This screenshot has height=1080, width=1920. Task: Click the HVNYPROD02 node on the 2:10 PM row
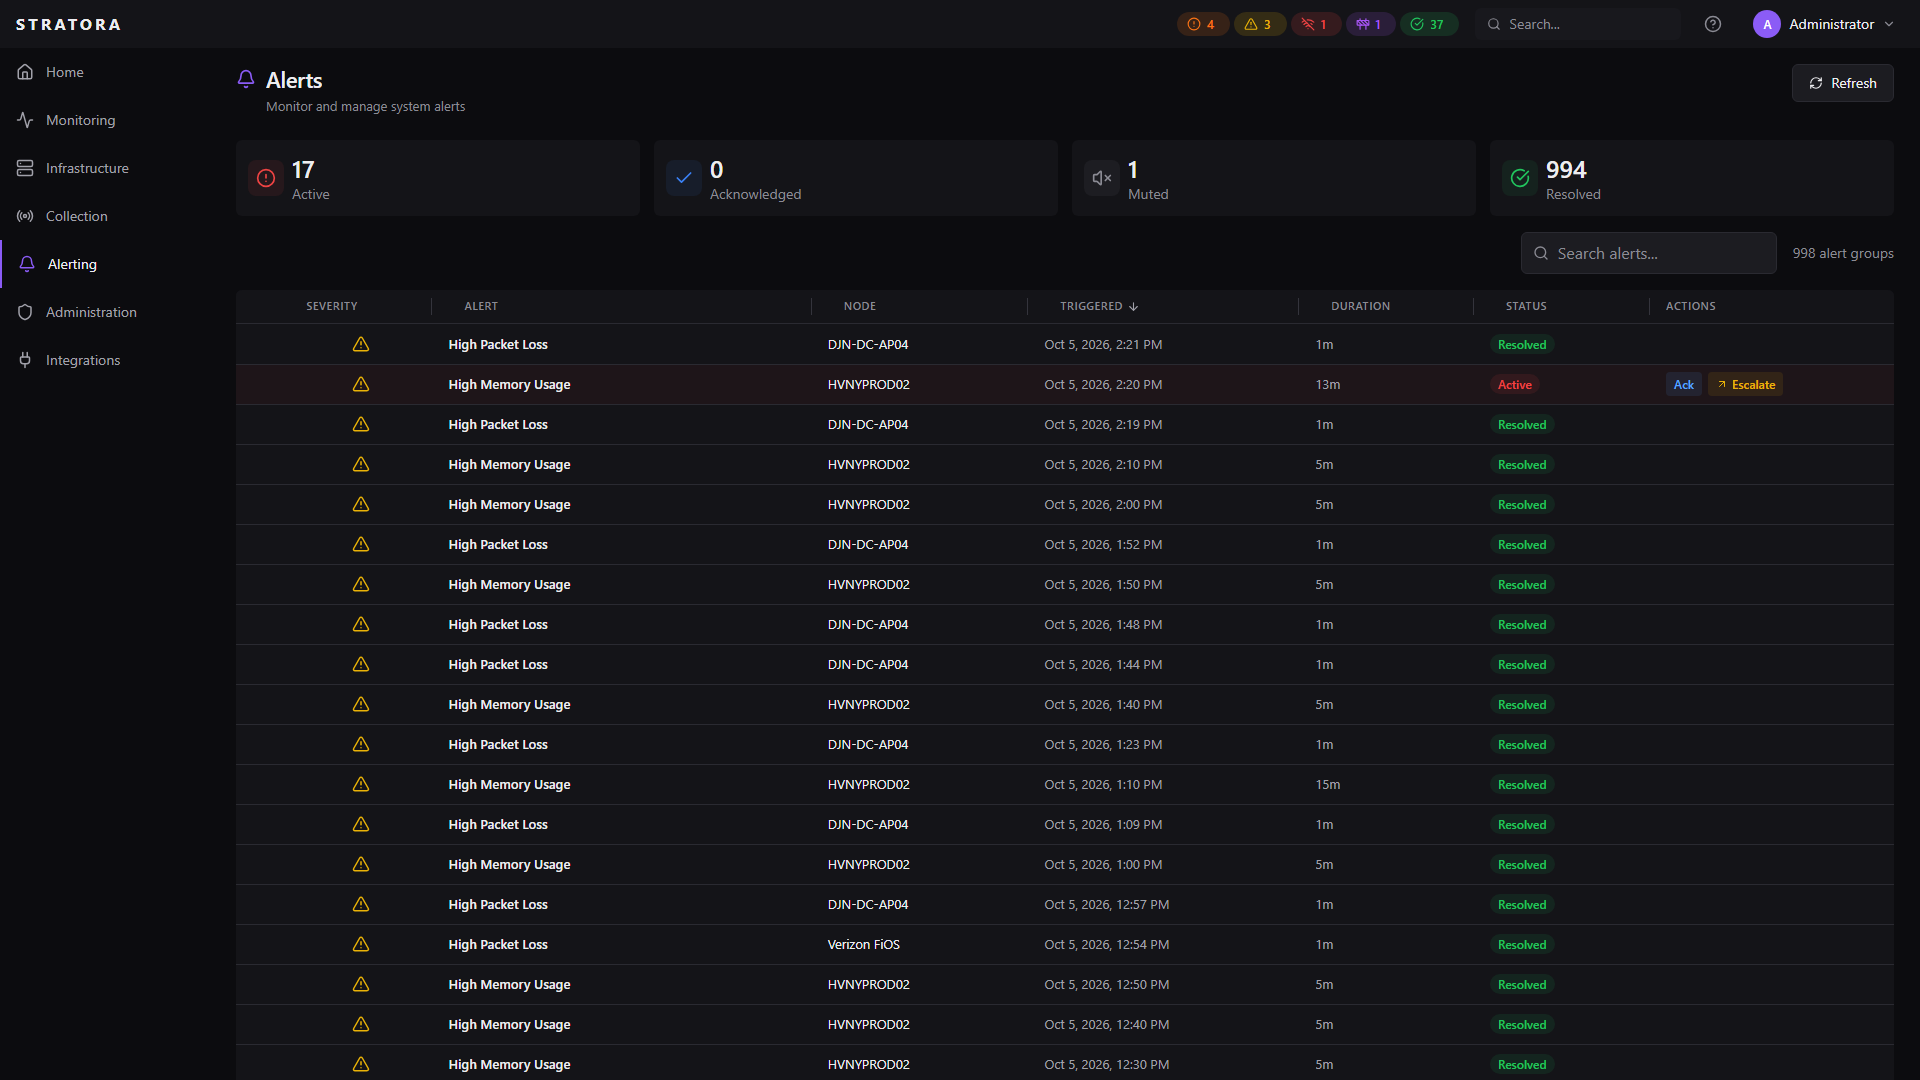(868, 465)
